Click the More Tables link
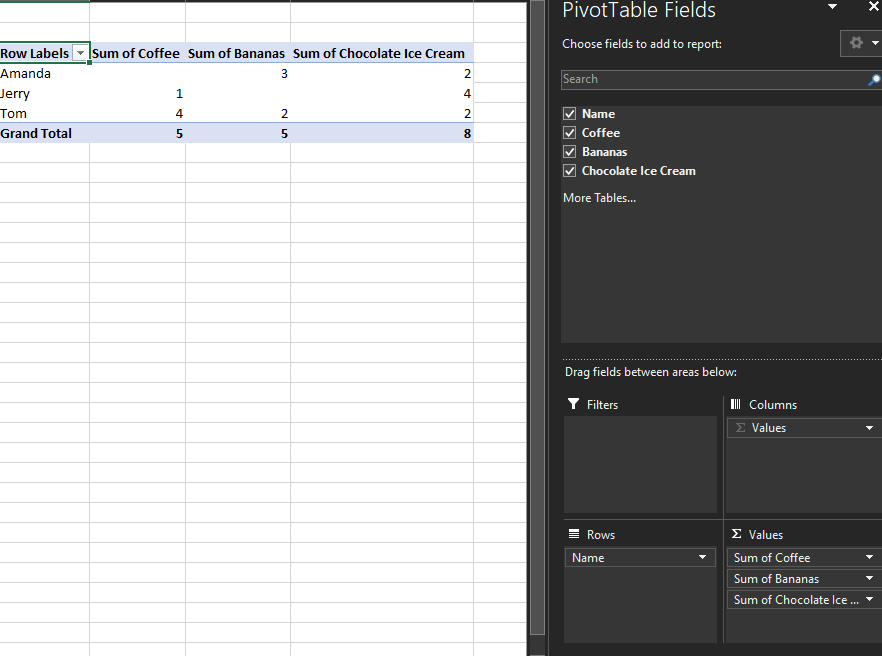The image size is (882, 656). (599, 198)
